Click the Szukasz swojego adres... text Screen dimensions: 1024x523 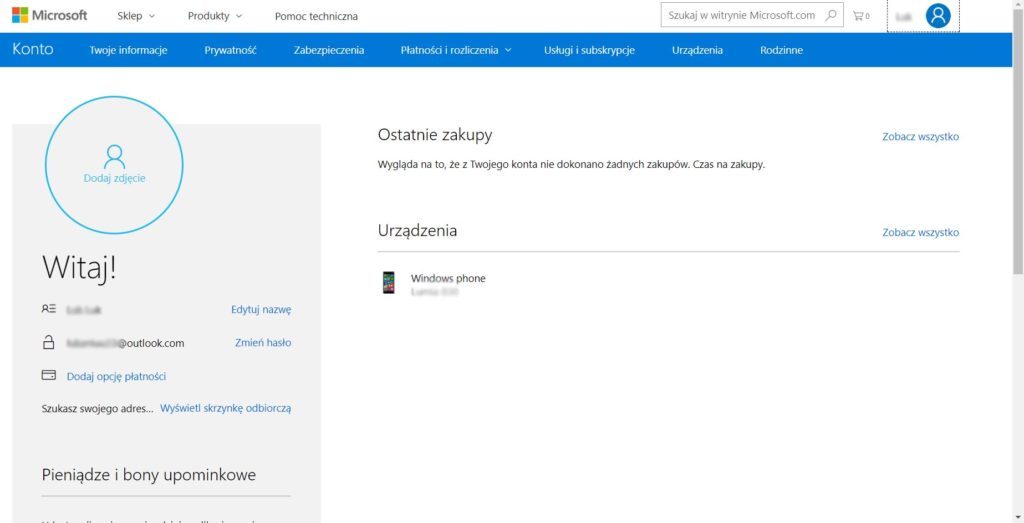[x=98, y=408]
